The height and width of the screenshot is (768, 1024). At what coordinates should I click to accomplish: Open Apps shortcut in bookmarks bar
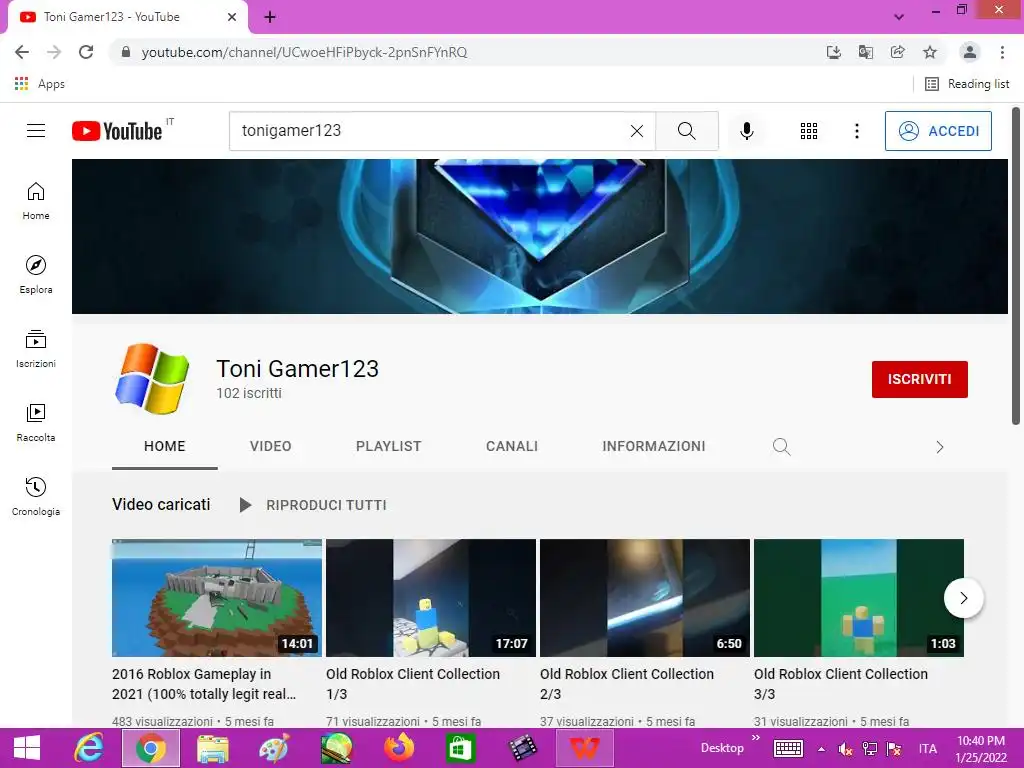[39, 84]
